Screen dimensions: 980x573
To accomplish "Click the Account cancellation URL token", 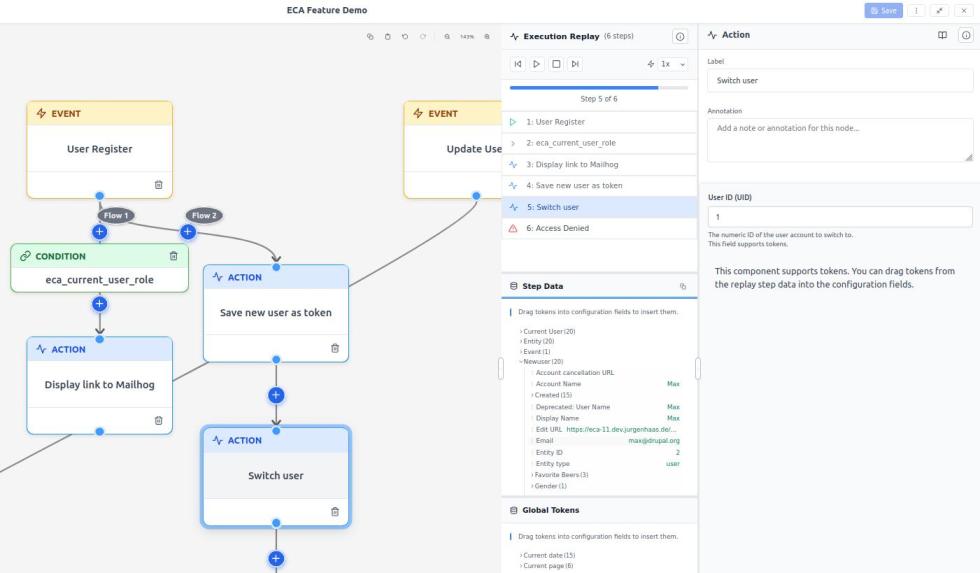I will point(575,372).
